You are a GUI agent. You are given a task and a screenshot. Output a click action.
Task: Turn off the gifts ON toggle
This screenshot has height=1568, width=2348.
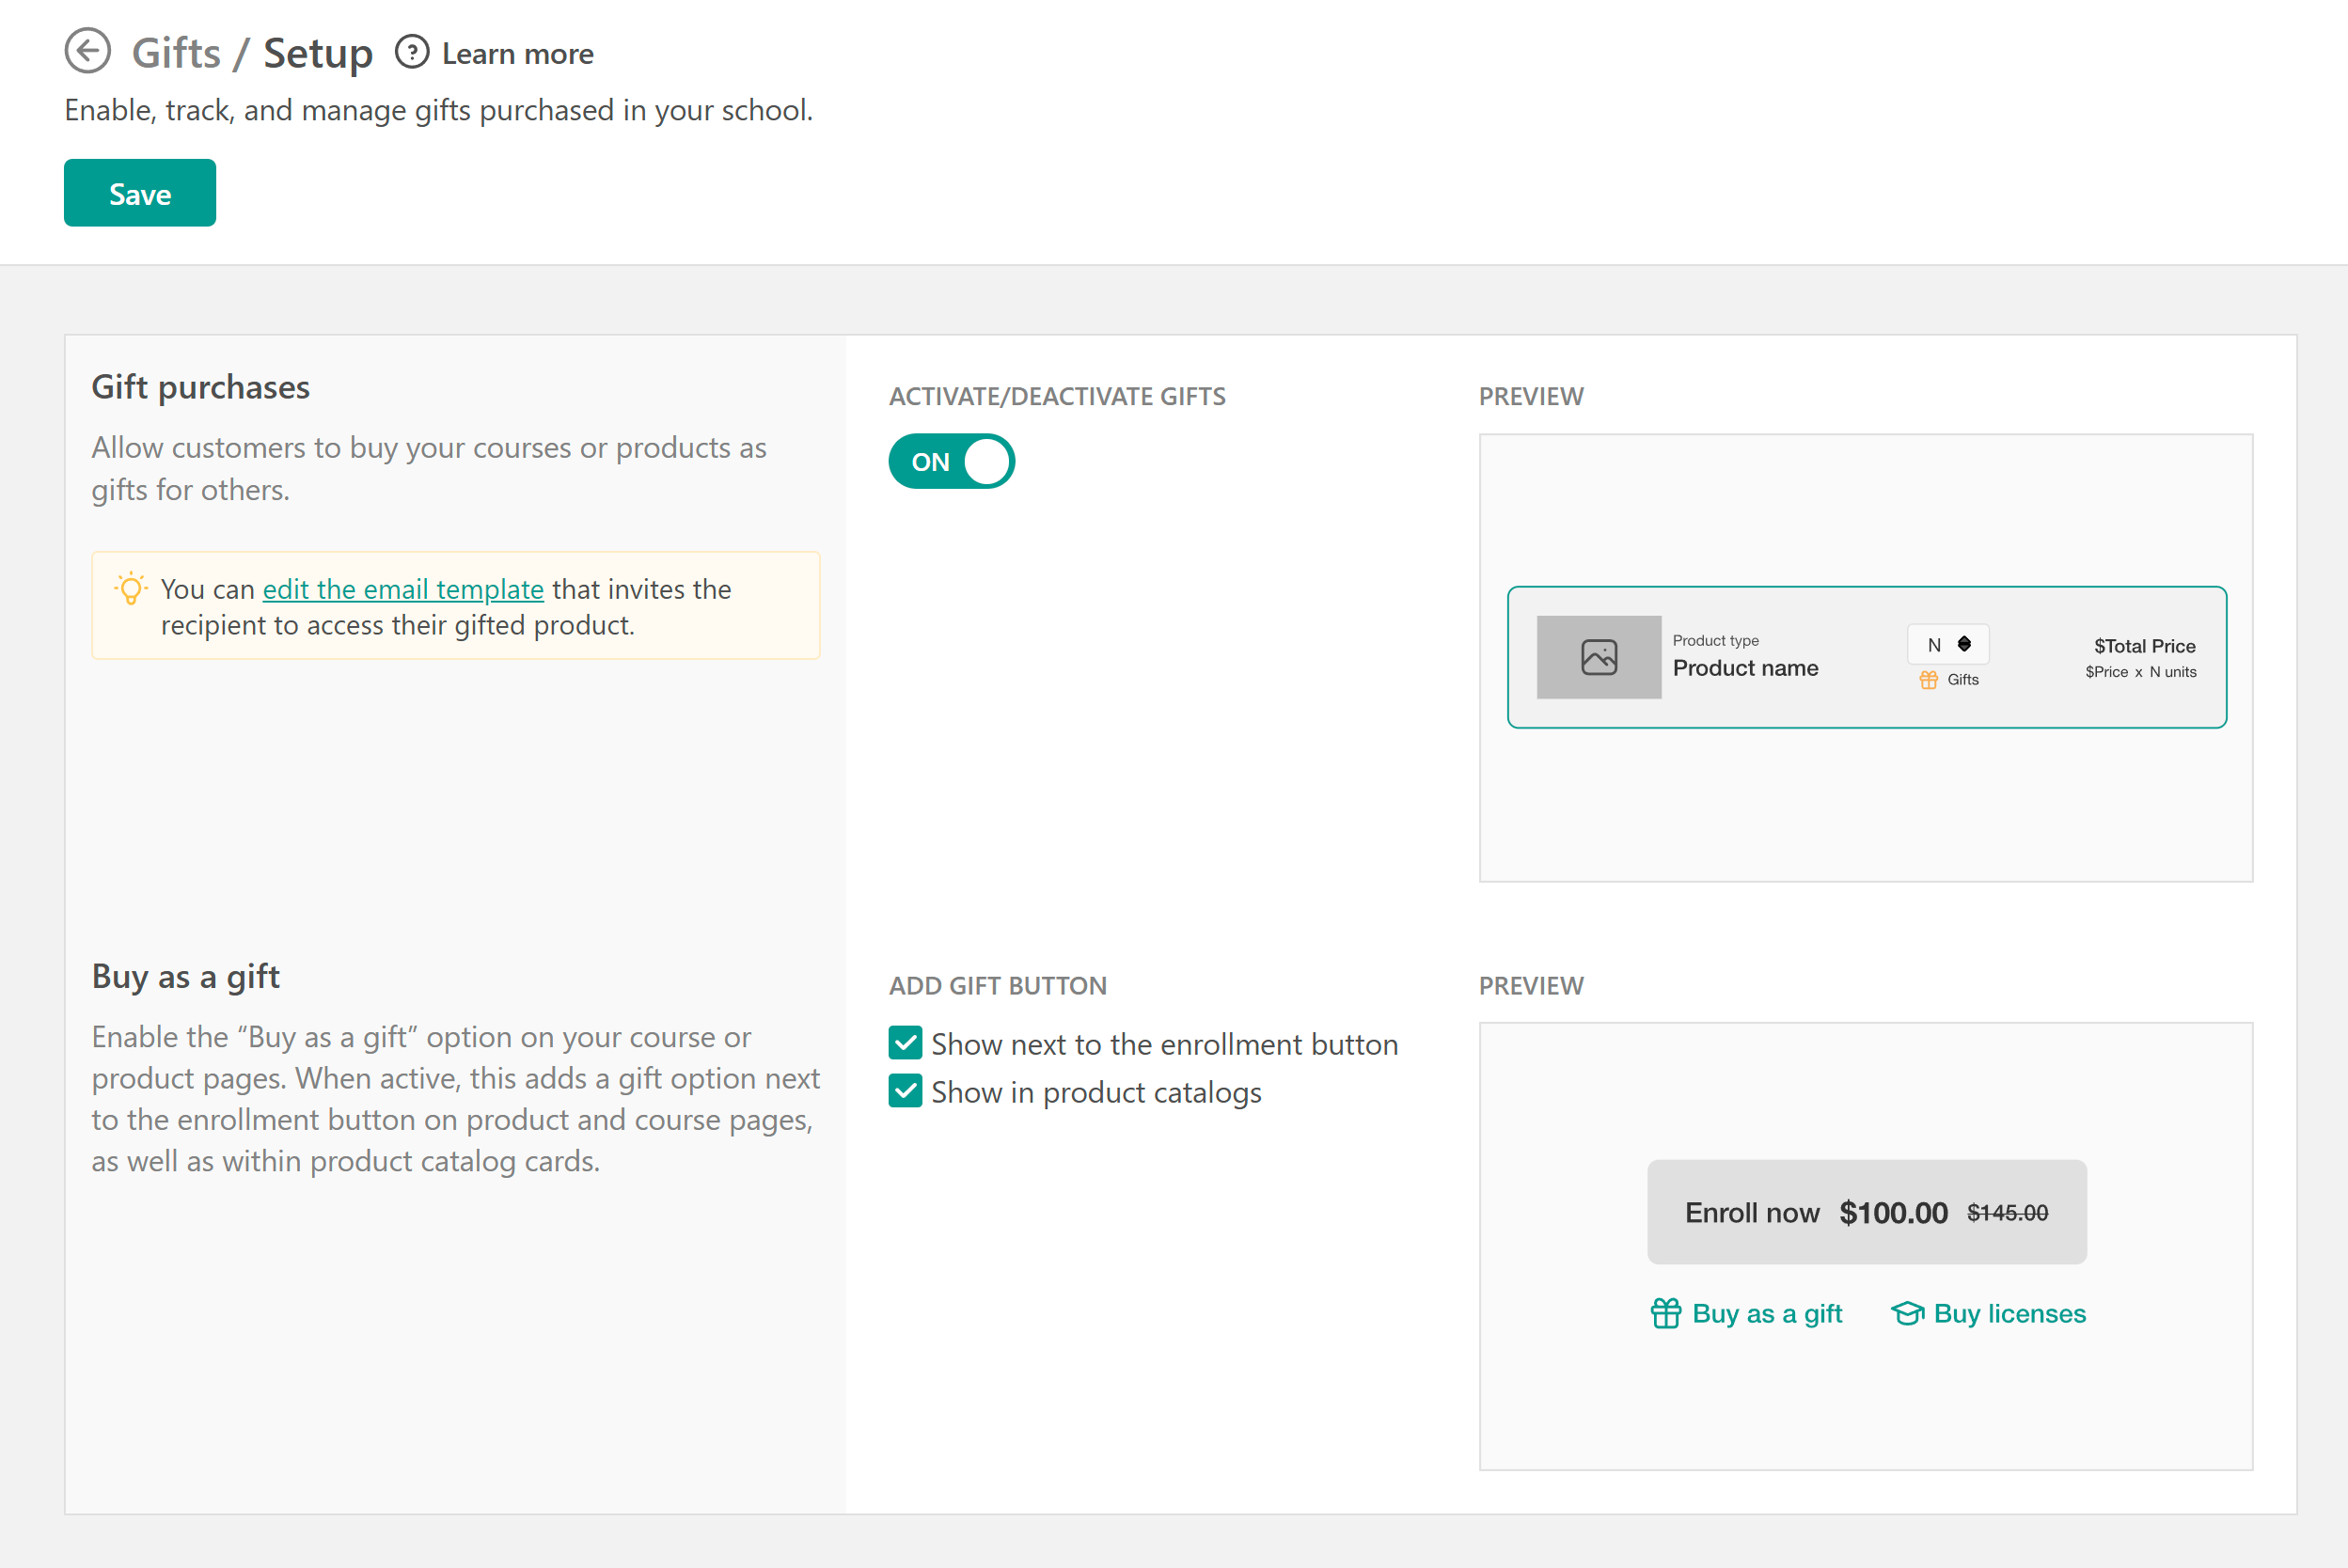951,461
